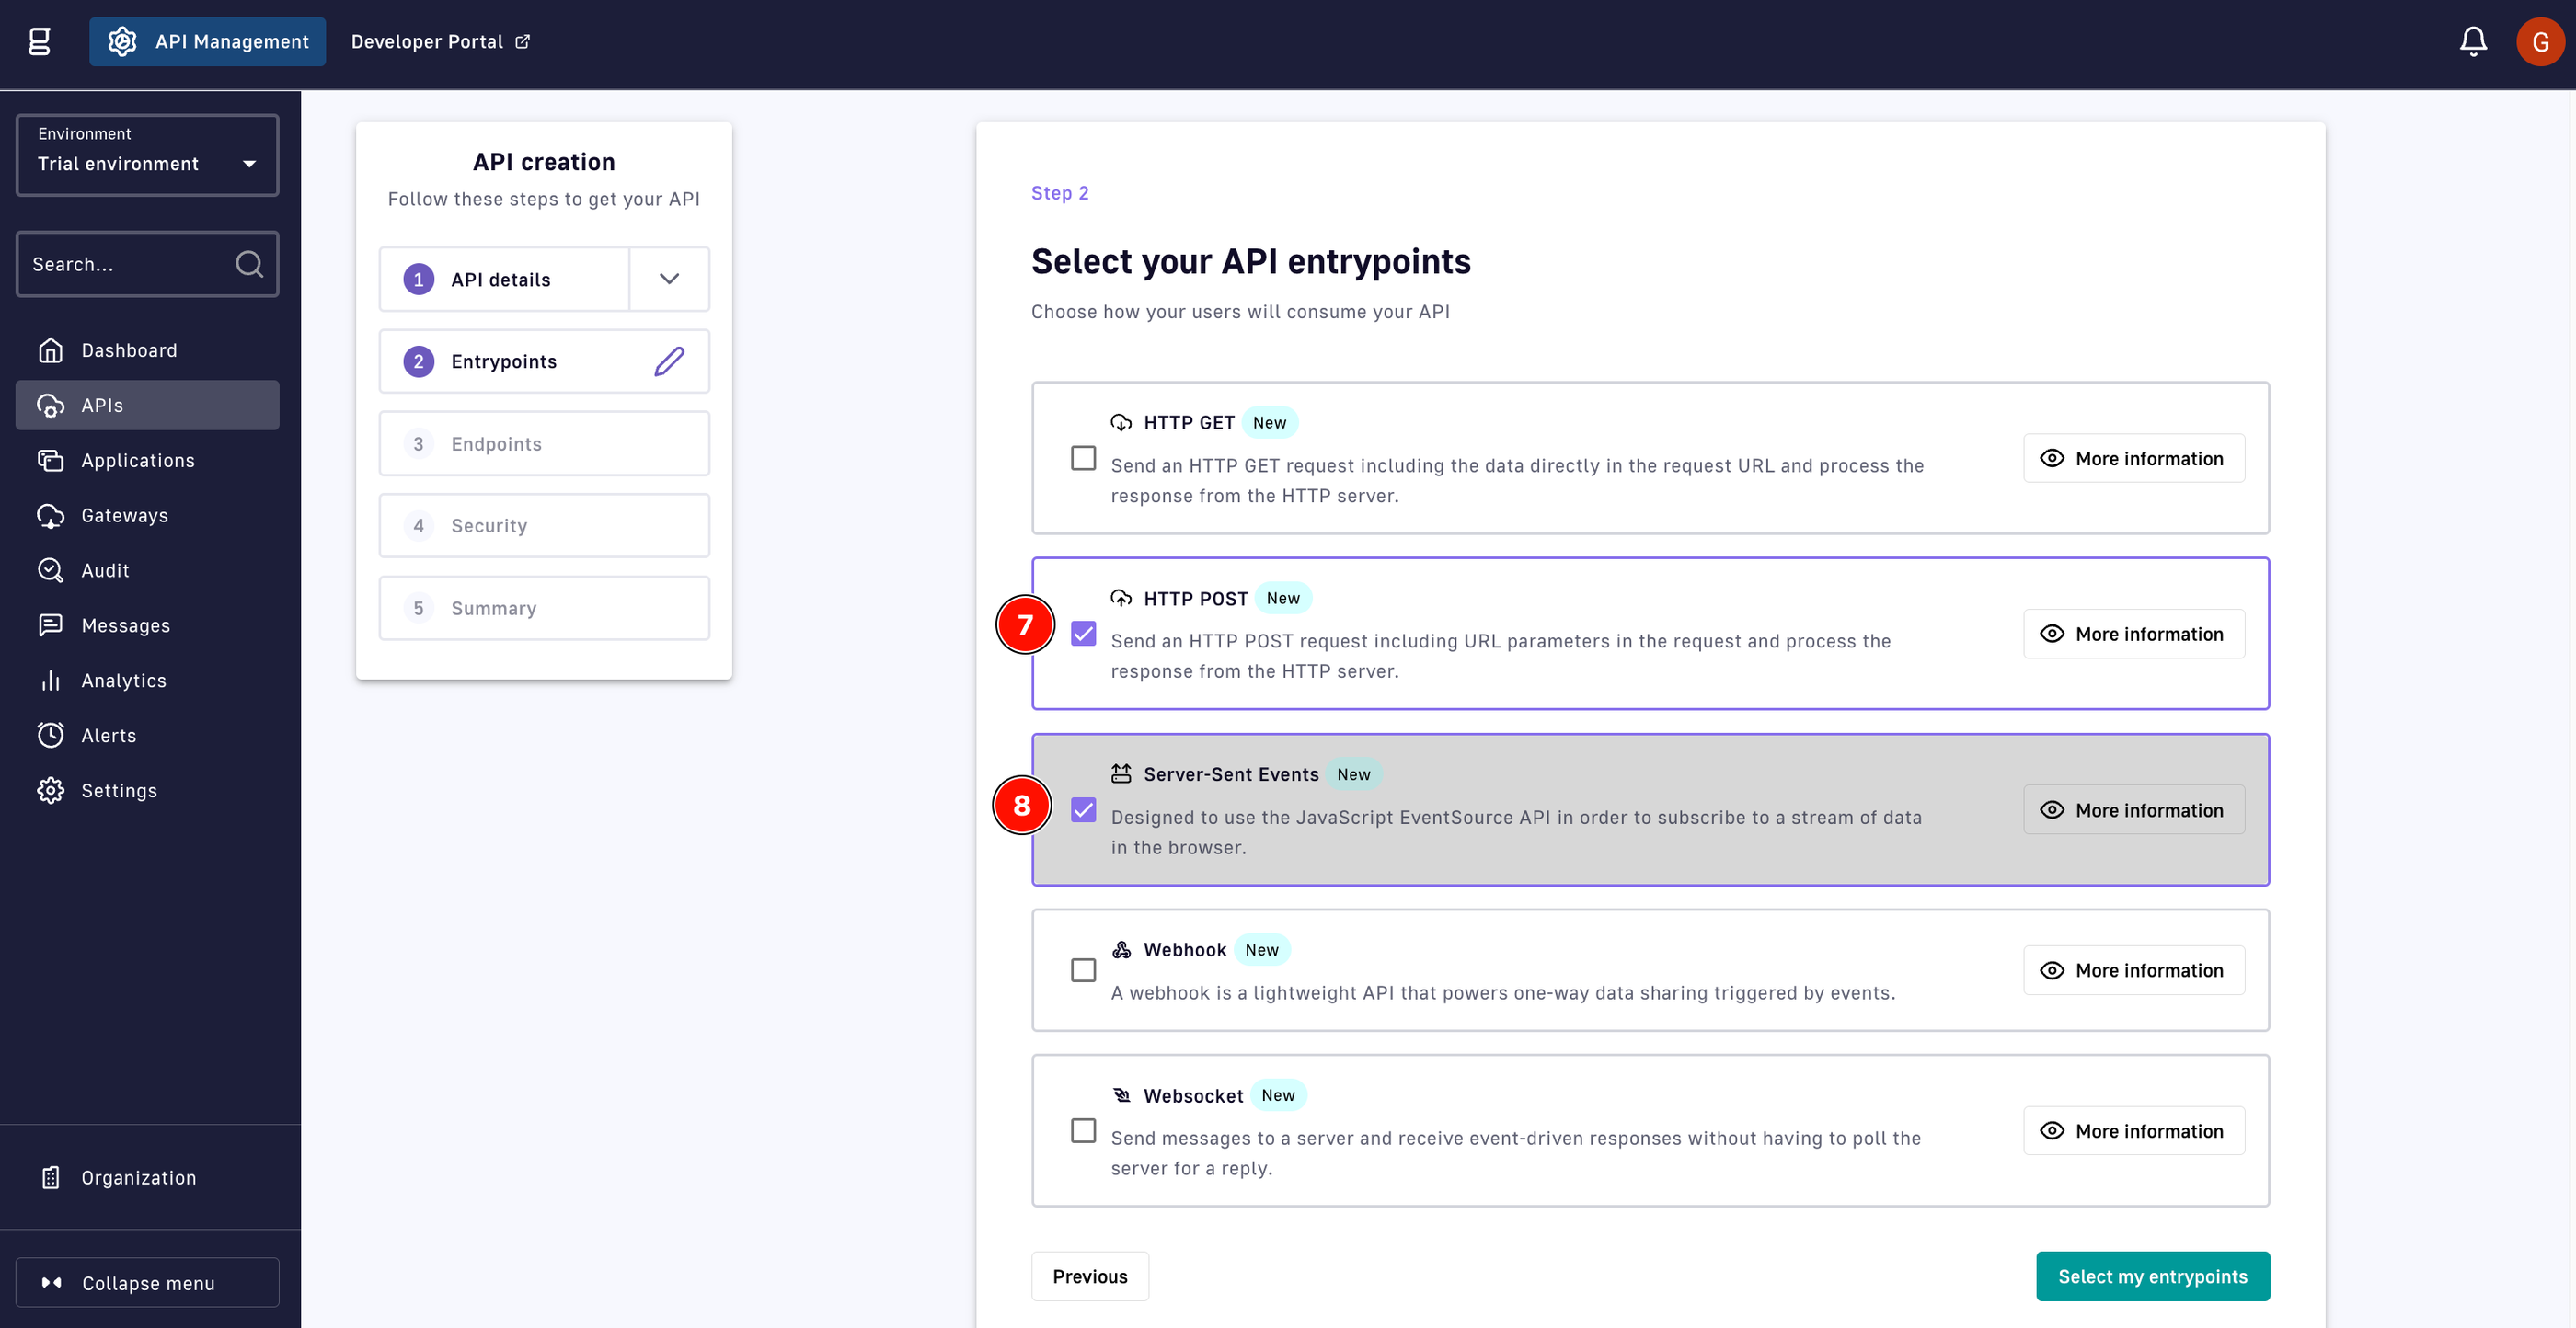Click the Analytics bar chart icon
Viewport: 2576px width, 1328px height.
[x=50, y=680]
